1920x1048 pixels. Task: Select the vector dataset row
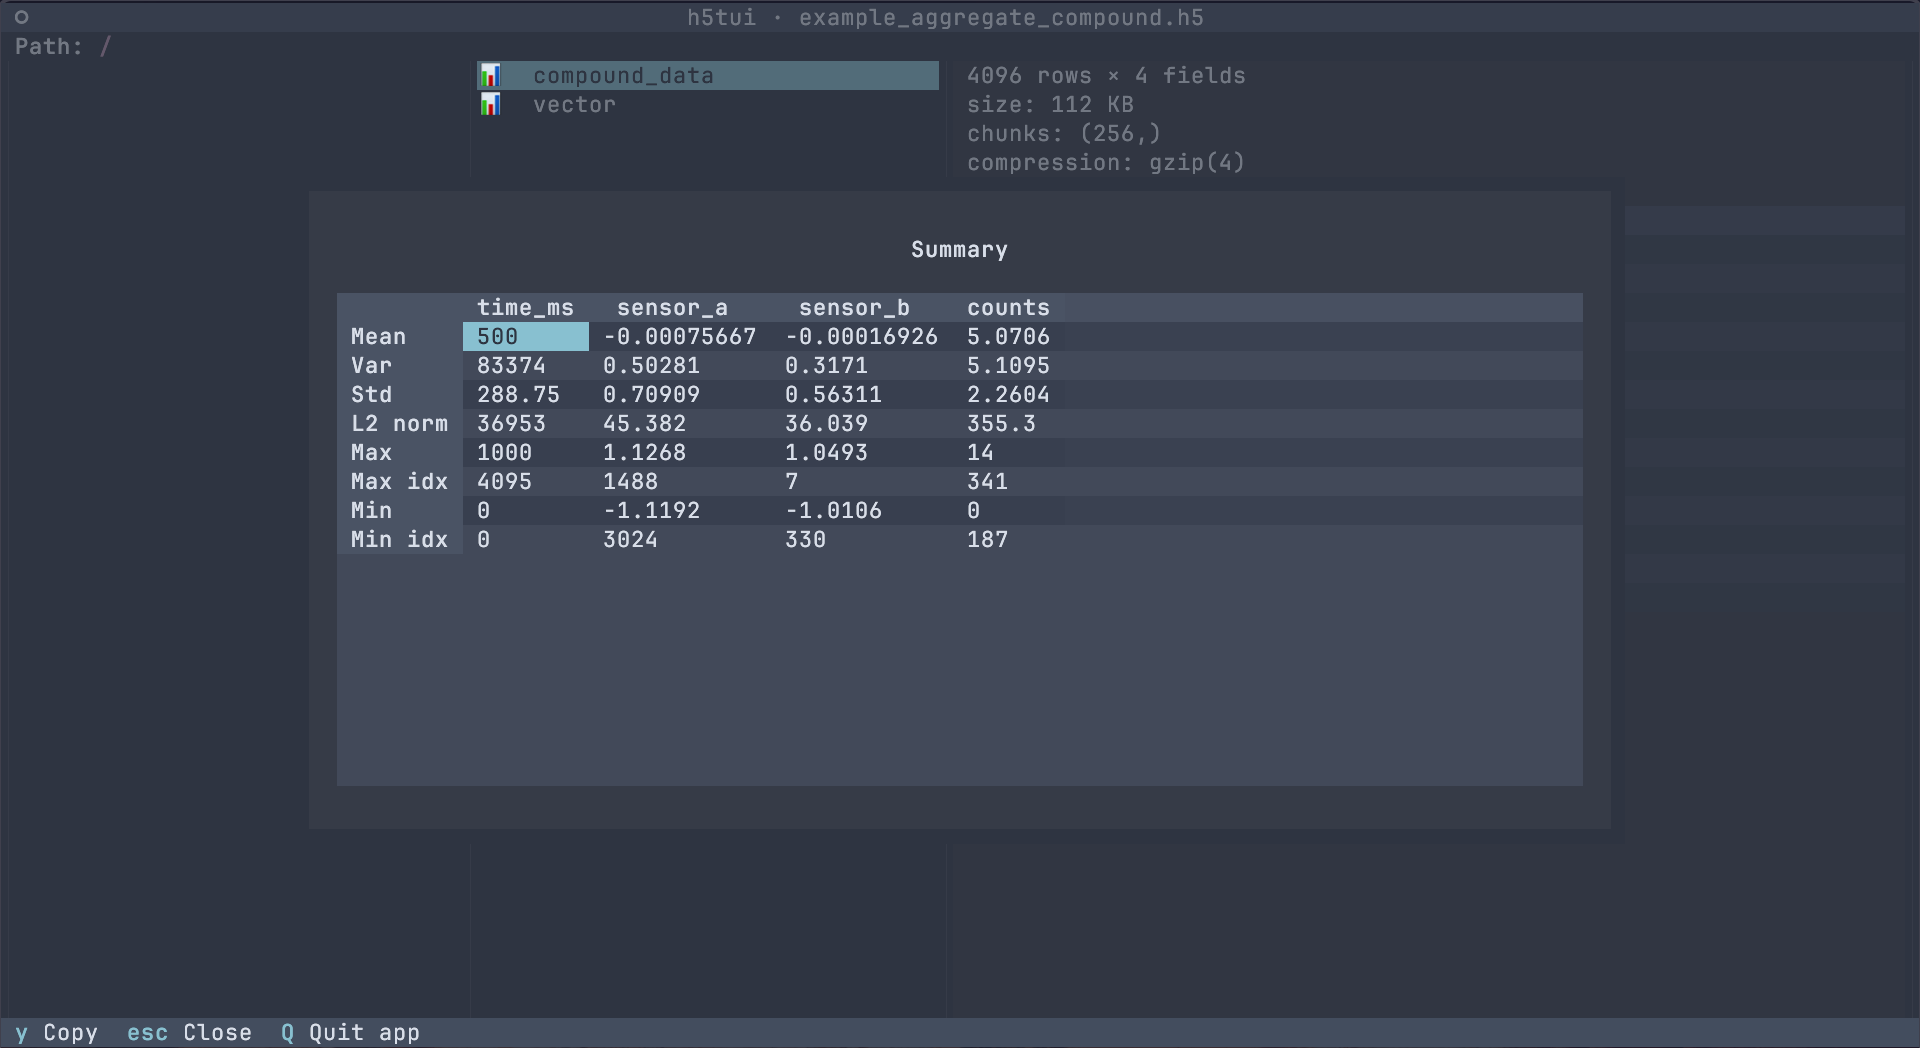coord(708,105)
